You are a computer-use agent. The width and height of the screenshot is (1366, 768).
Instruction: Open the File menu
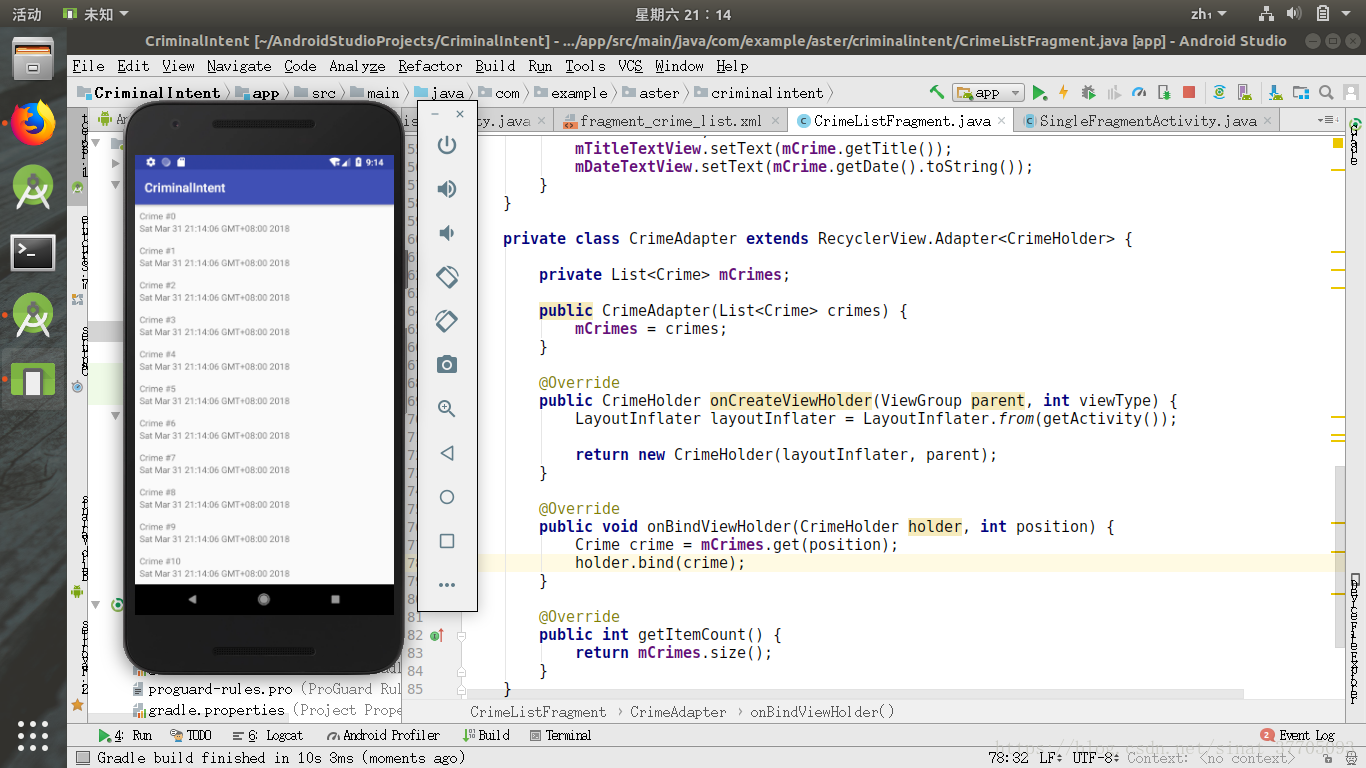pos(88,66)
